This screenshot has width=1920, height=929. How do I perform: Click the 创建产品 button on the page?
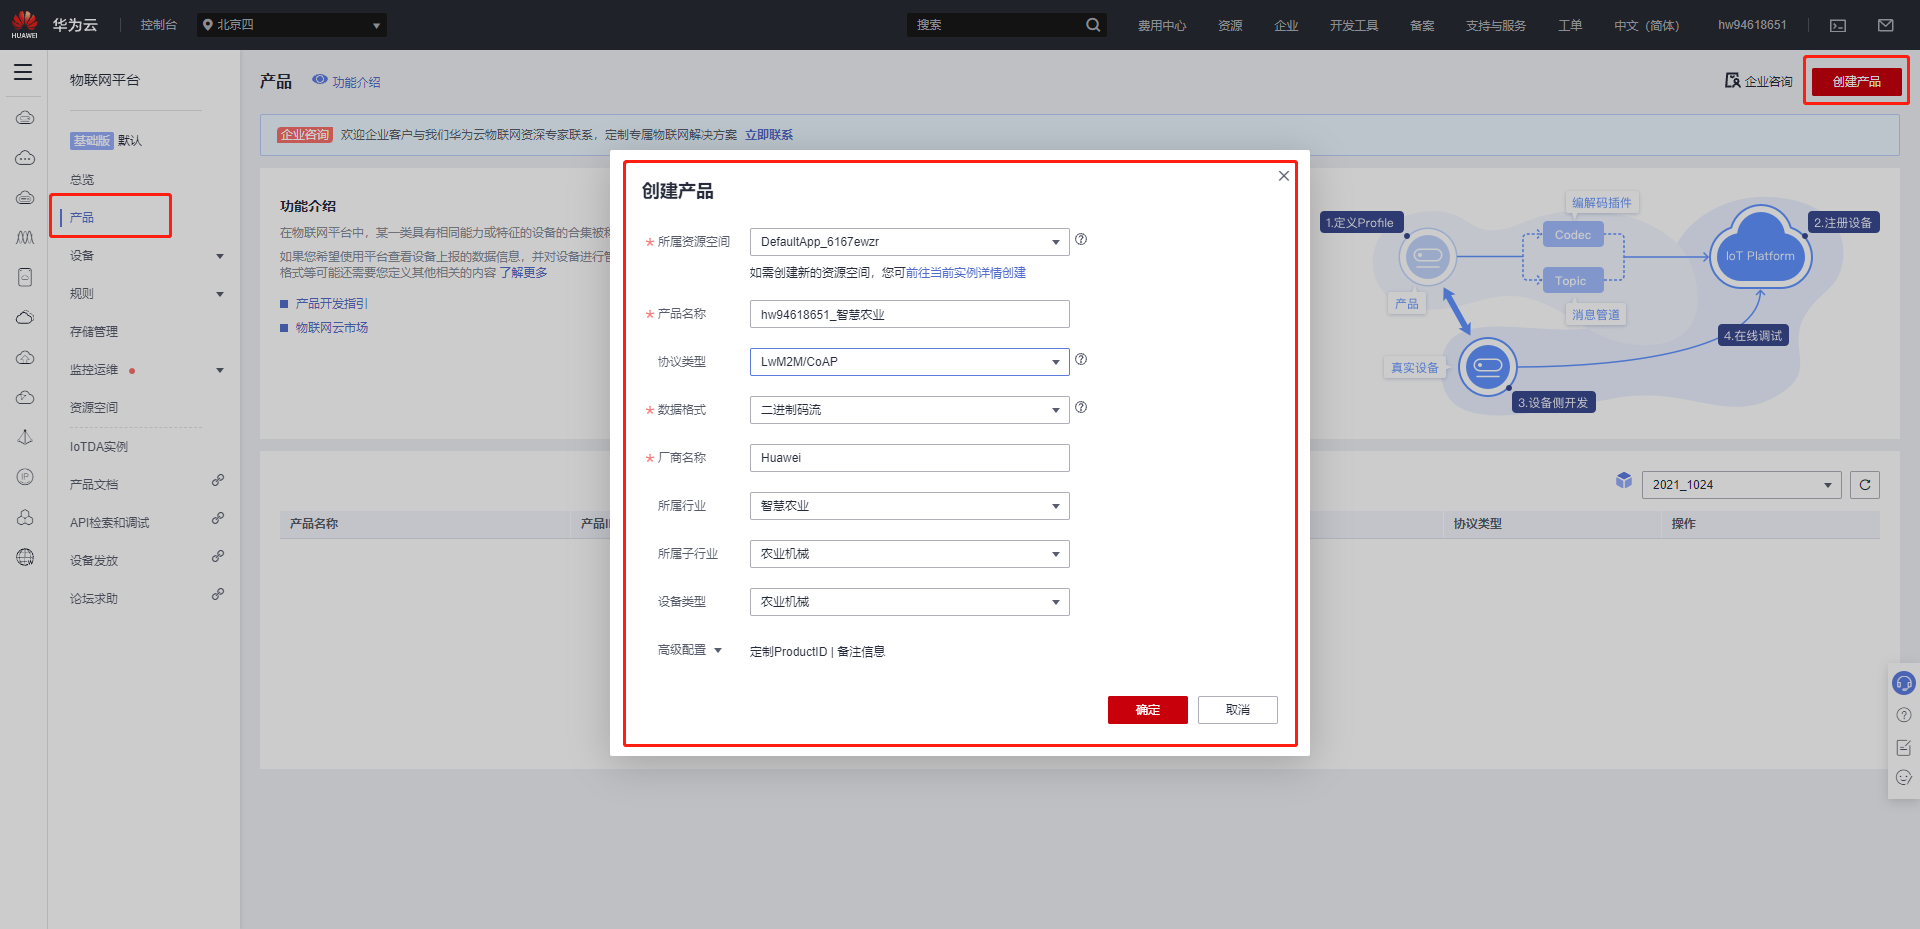point(1857,81)
